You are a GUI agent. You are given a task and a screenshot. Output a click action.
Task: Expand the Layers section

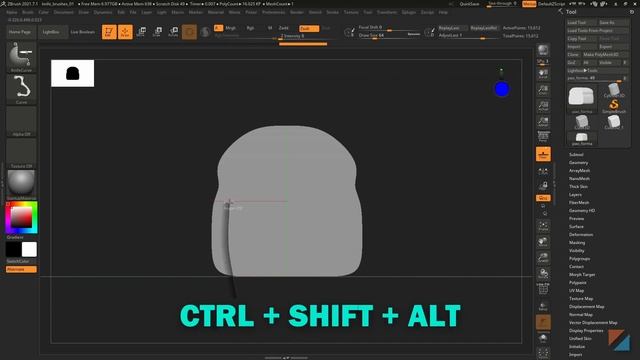coord(575,195)
